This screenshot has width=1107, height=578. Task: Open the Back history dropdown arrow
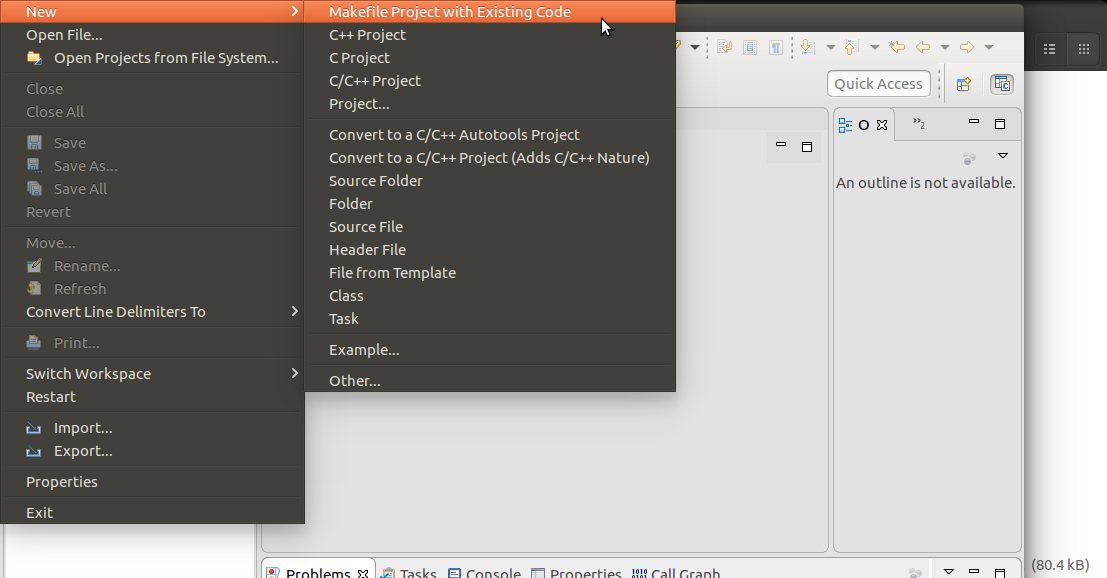944,47
